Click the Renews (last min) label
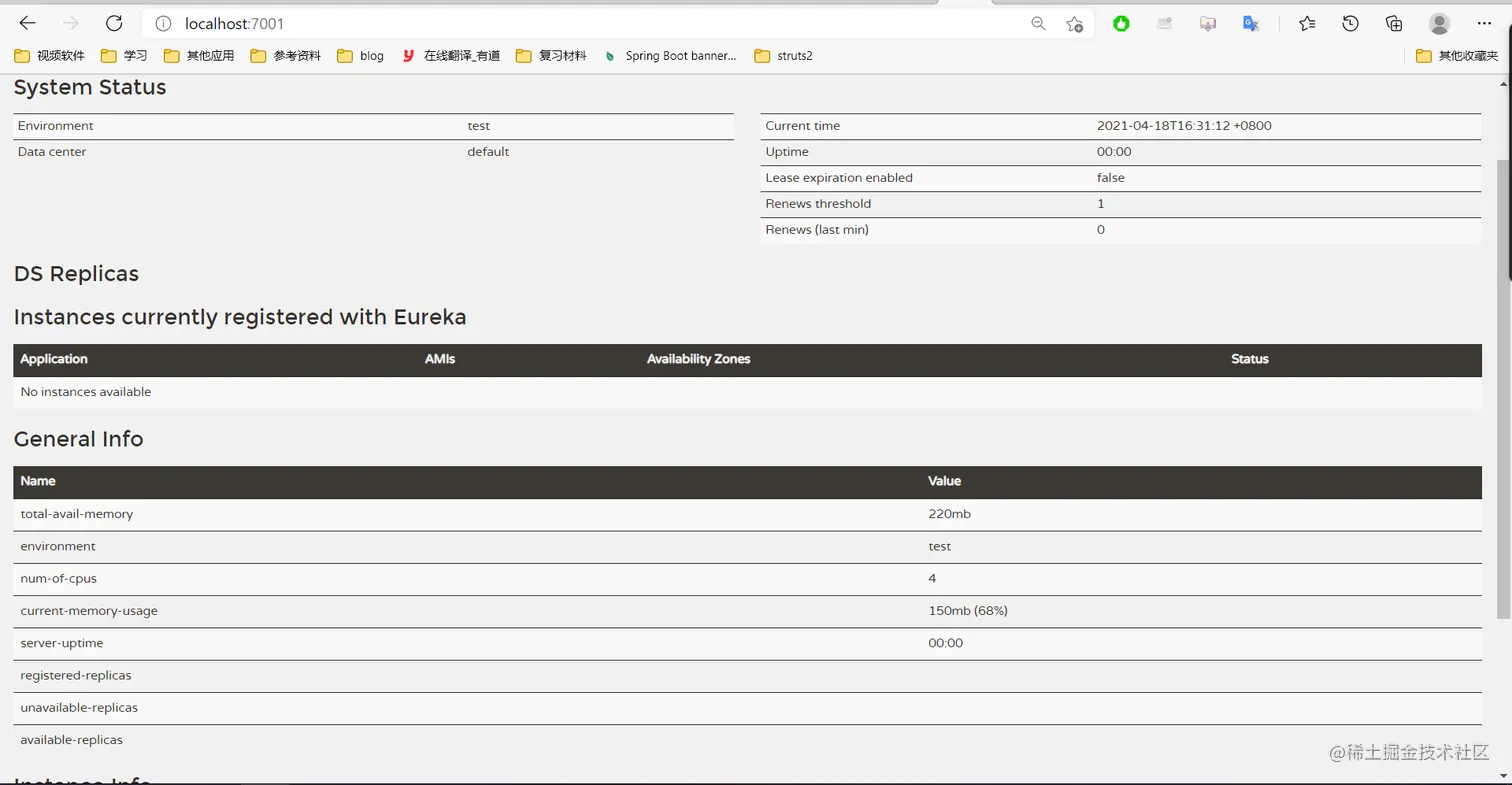1512x785 pixels. tap(817, 230)
